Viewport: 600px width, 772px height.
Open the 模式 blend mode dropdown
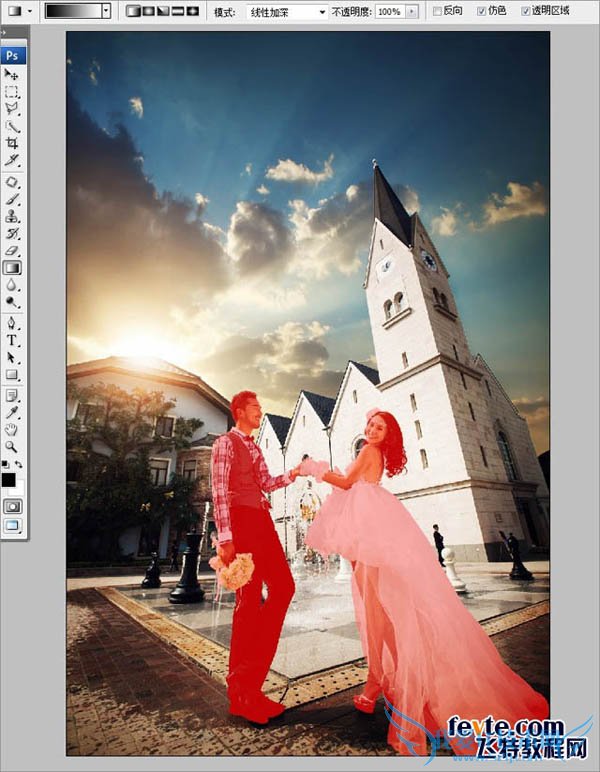tap(287, 11)
